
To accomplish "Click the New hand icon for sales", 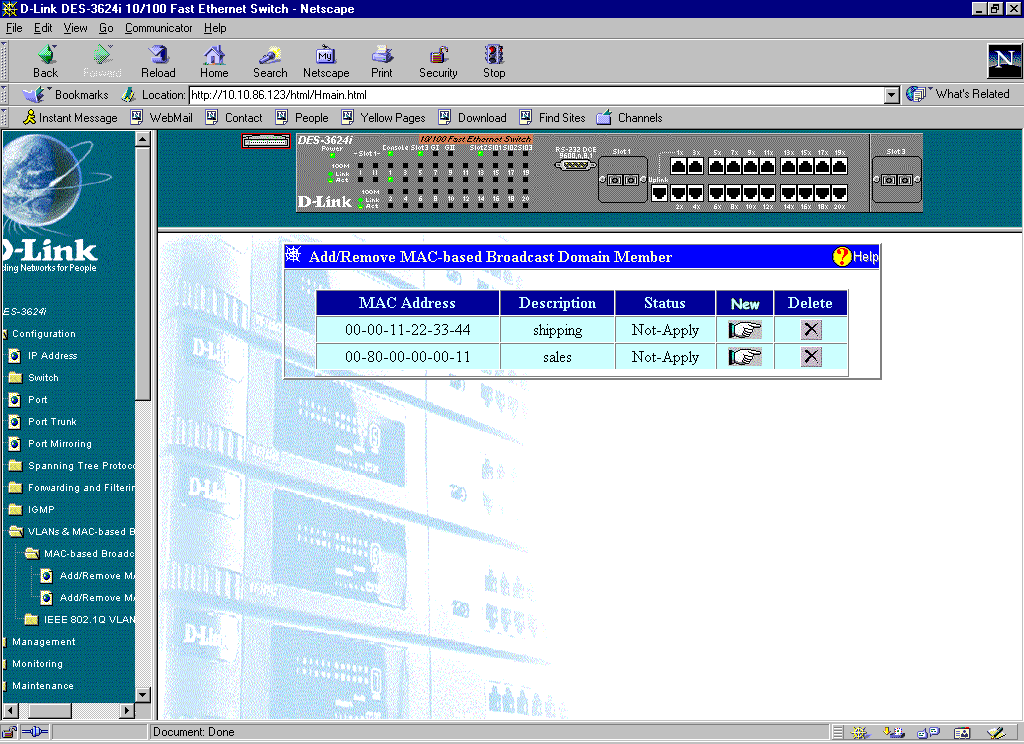I will pos(744,357).
